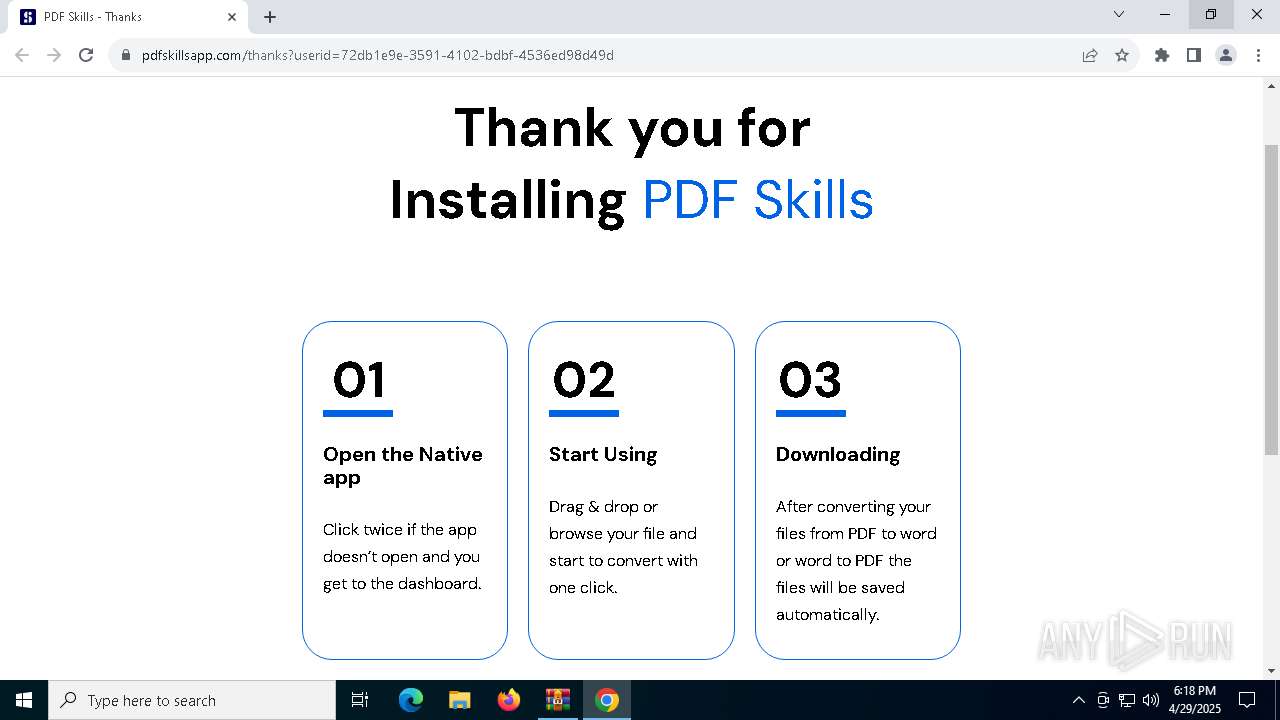Open the clock showing 6:18 PM
Image resolution: width=1280 pixels, height=720 pixels.
(x=1195, y=700)
